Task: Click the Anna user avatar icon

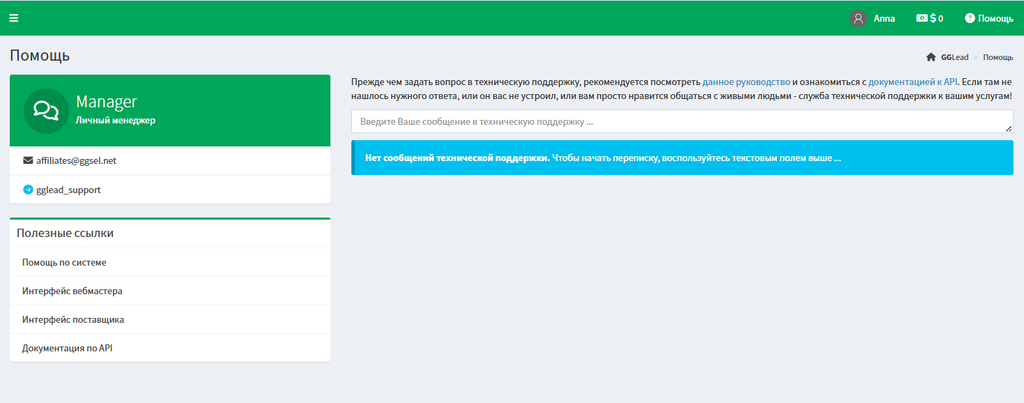Action: tap(858, 19)
